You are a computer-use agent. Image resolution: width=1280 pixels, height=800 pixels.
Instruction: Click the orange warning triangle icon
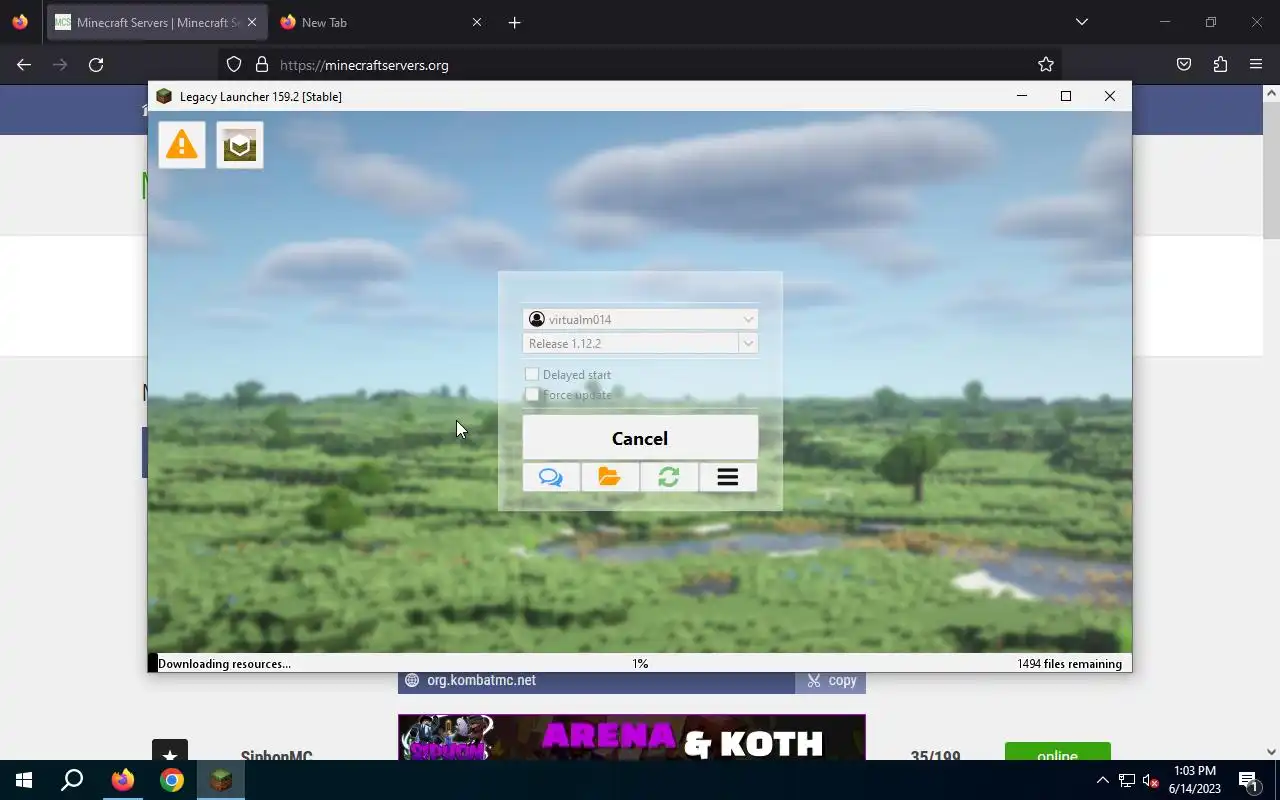[182, 145]
